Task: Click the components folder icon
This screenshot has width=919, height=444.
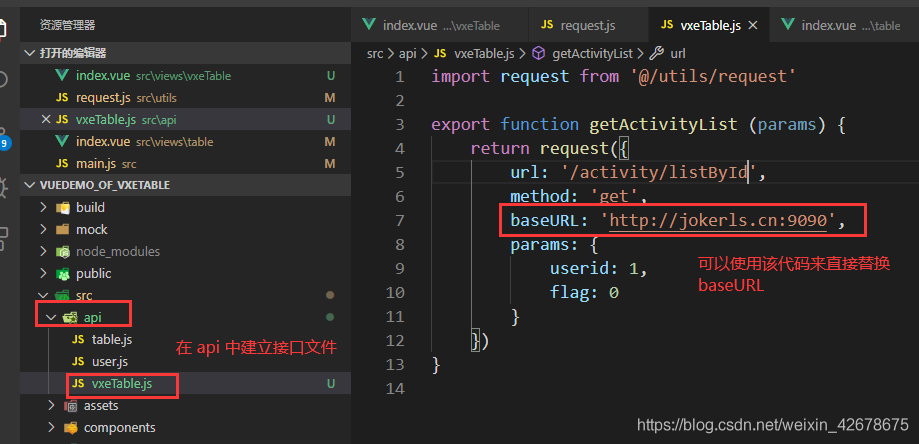Action: pyautogui.click(x=70, y=428)
